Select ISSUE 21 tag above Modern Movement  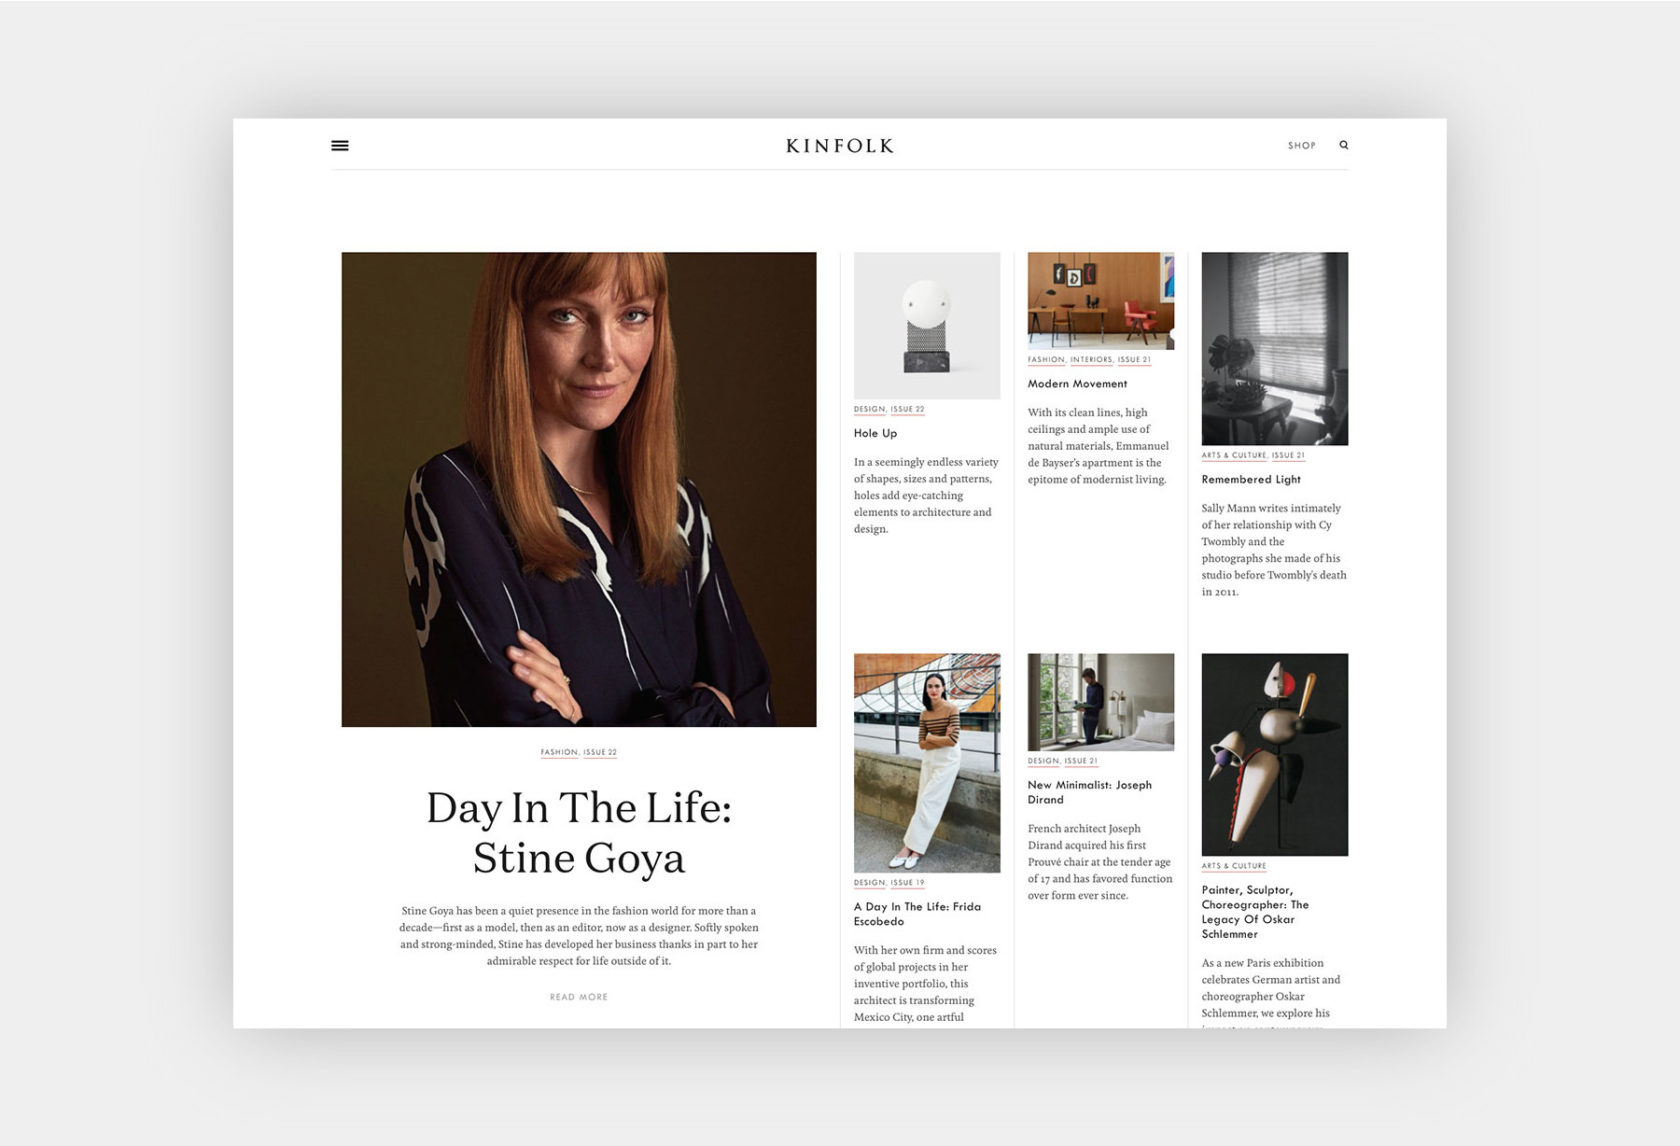point(1134,360)
